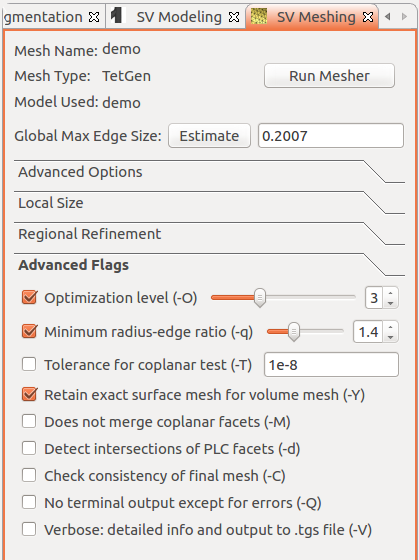
Task: Enable Tolerance for coplanar test (-T)
Action: [29, 365]
